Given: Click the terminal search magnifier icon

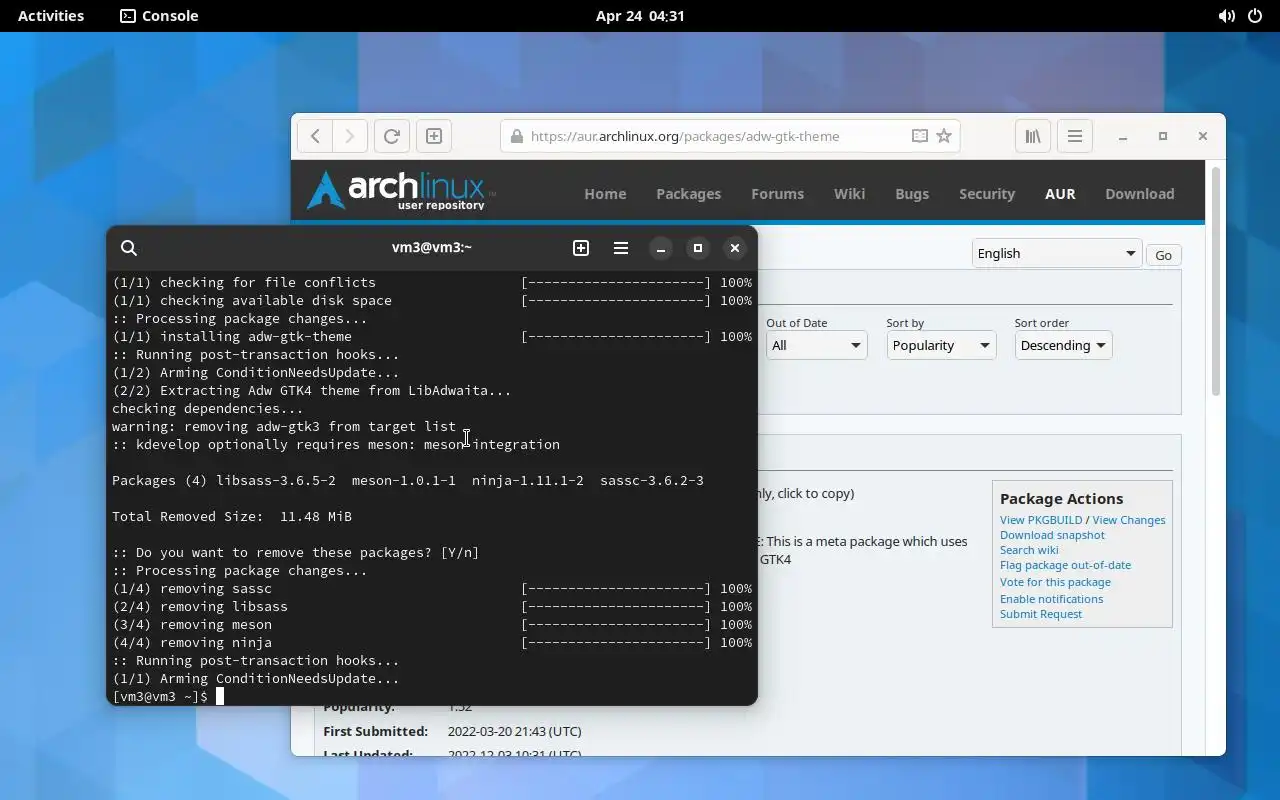Looking at the screenshot, I should (x=129, y=248).
